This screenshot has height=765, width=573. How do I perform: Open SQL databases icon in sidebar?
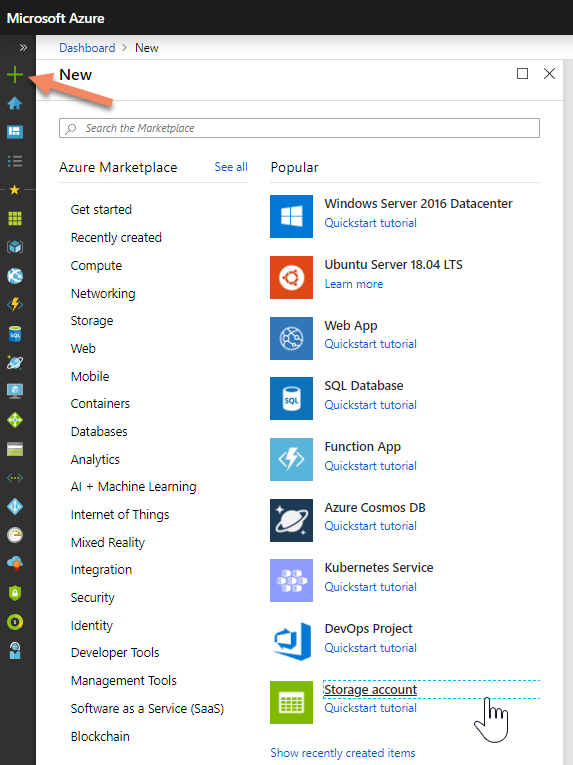click(15, 334)
